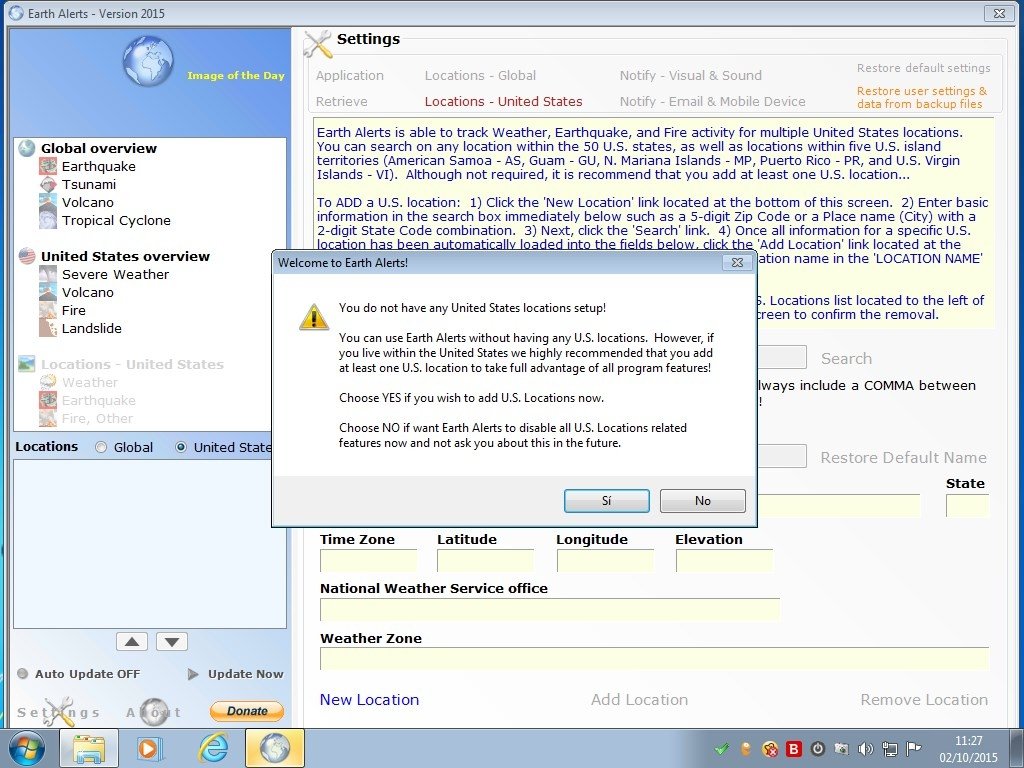Screen dimensions: 1024x768
Task: Click the Global overview globe icon
Action: coord(27,148)
